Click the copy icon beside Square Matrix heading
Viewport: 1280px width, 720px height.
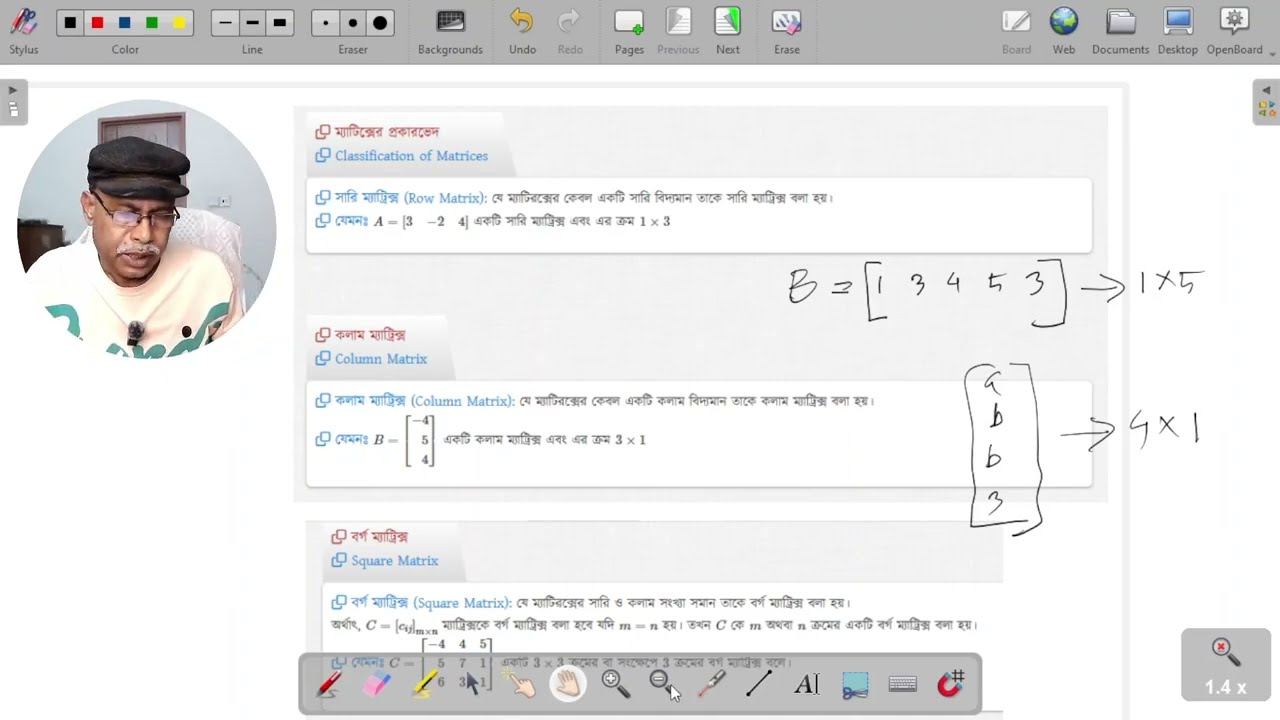(x=339, y=561)
